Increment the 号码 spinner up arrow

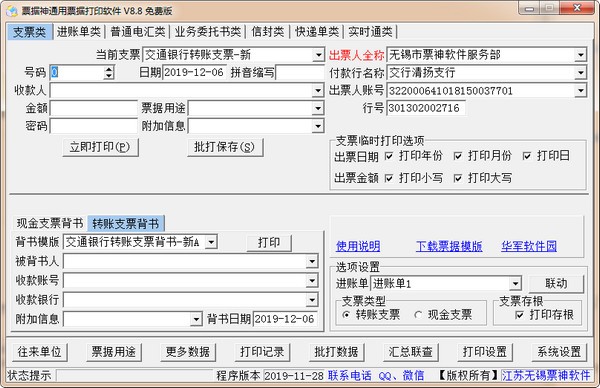109,69
